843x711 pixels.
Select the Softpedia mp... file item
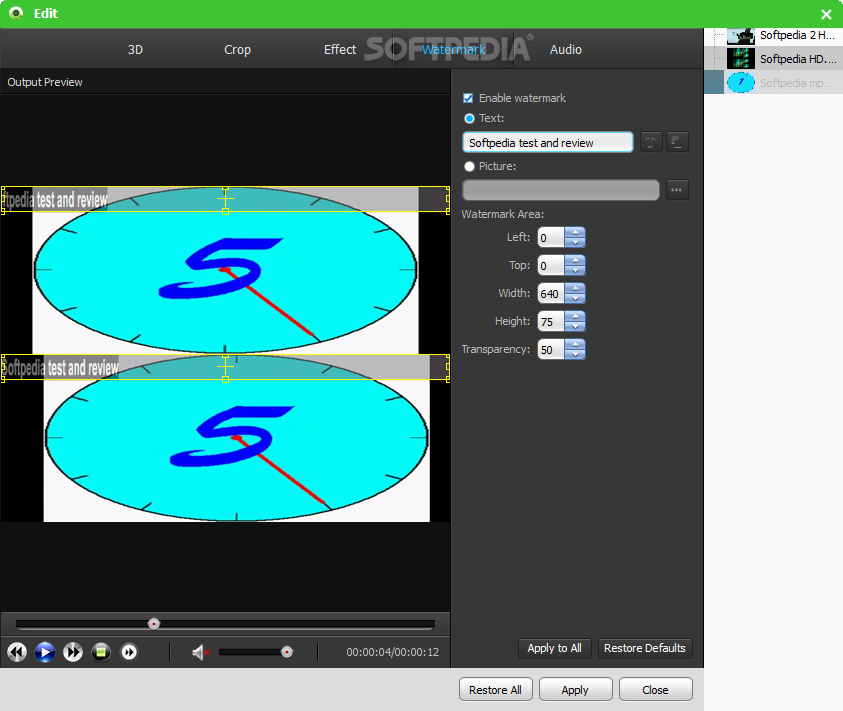click(774, 83)
